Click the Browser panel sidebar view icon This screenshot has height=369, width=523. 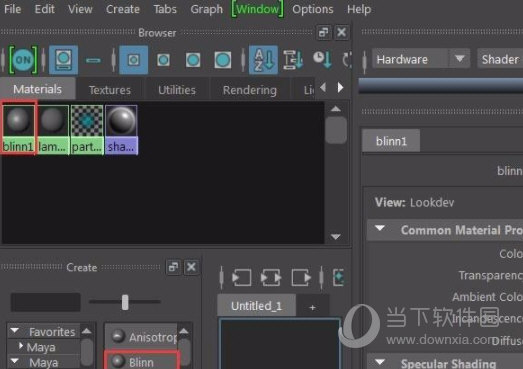coord(63,60)
